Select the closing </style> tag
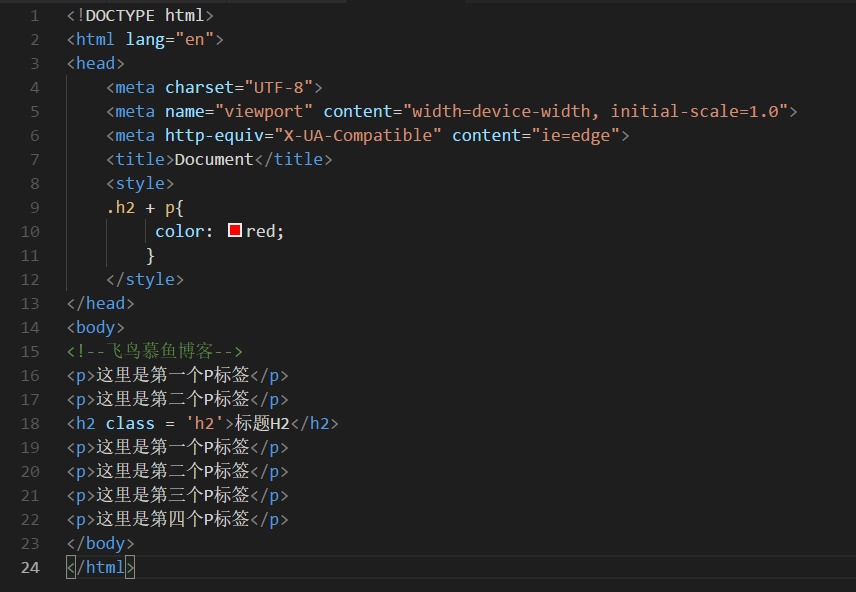This screenshot has width=856, height=592. 145,279
